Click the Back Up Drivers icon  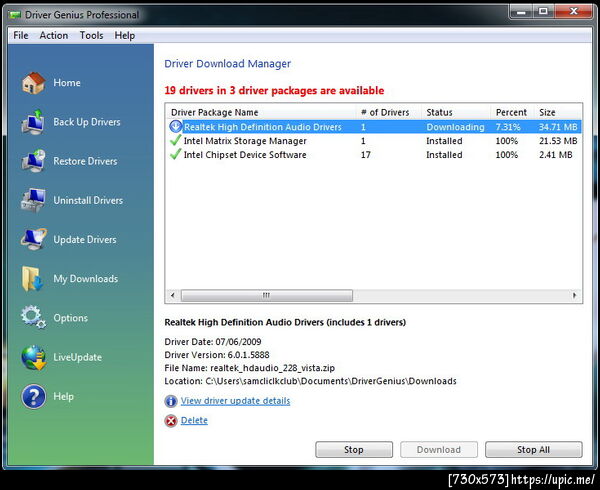pyautogui.click(x=33, y=122)
